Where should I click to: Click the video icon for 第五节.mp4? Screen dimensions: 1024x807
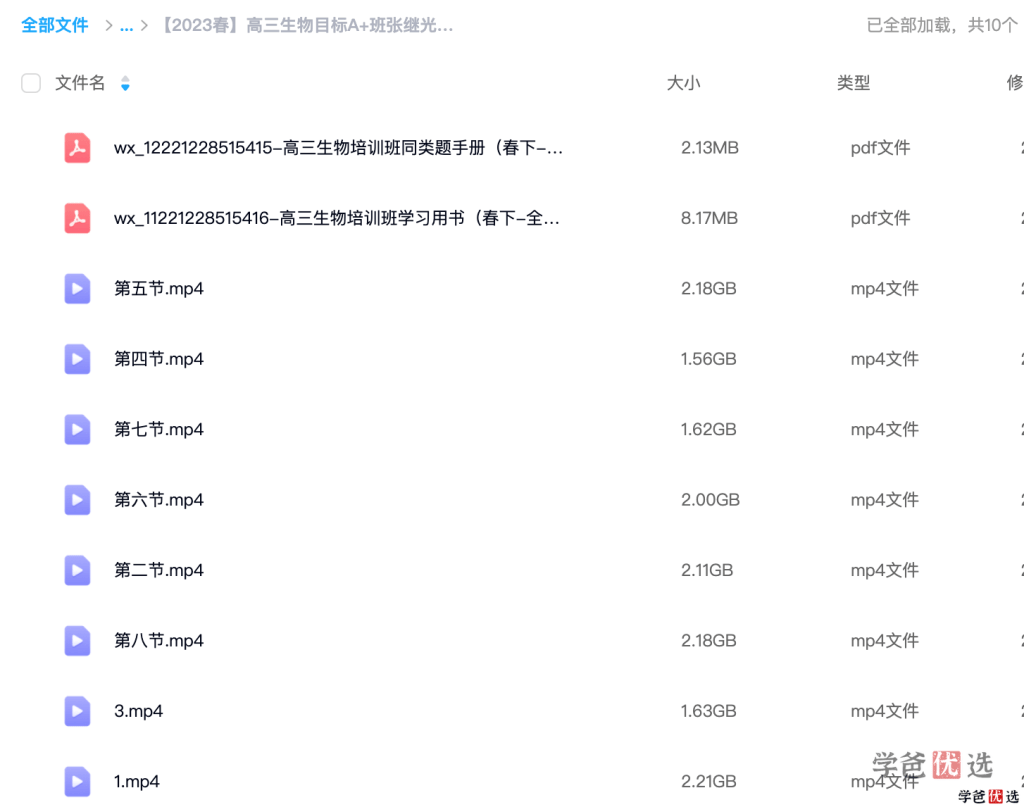pos(77,289)
